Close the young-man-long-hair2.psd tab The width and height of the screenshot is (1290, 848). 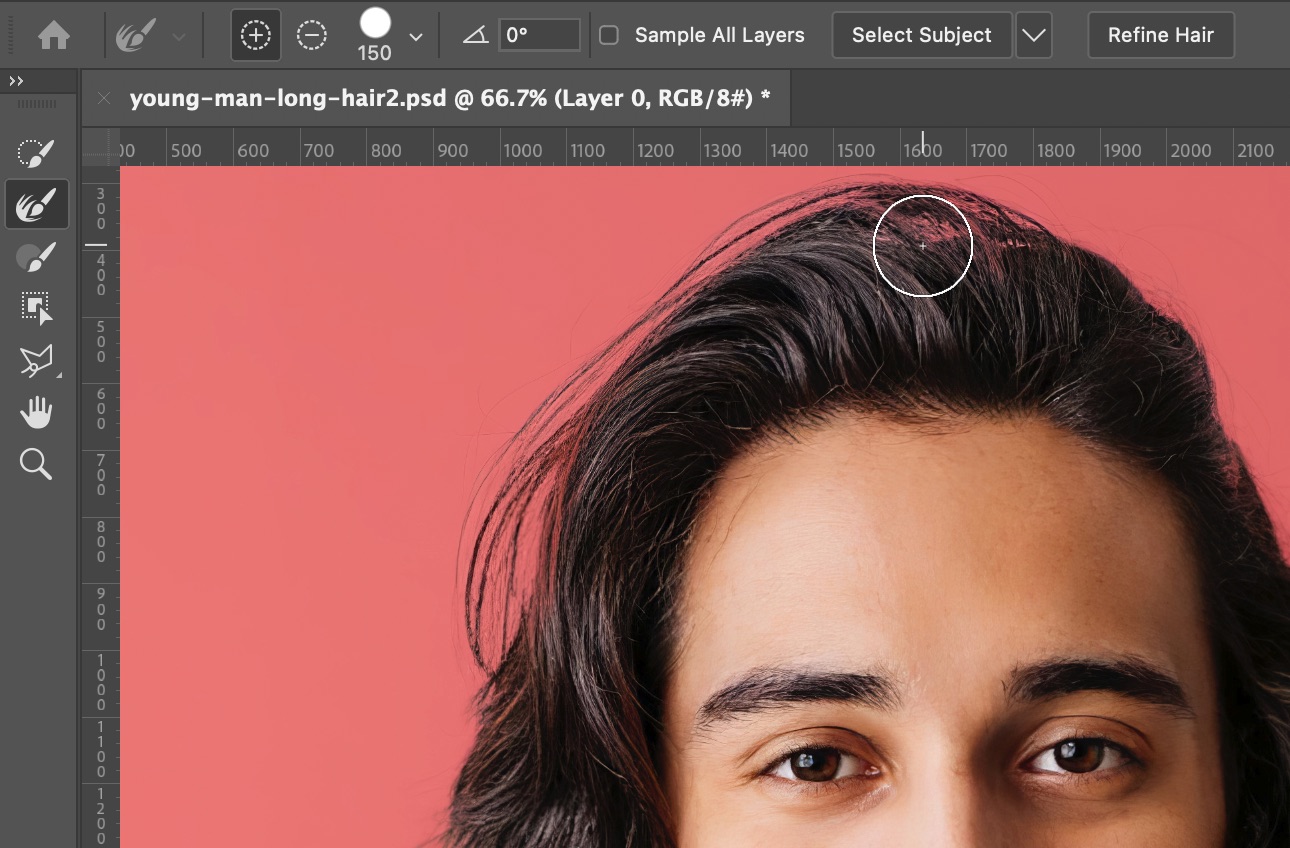103,97
